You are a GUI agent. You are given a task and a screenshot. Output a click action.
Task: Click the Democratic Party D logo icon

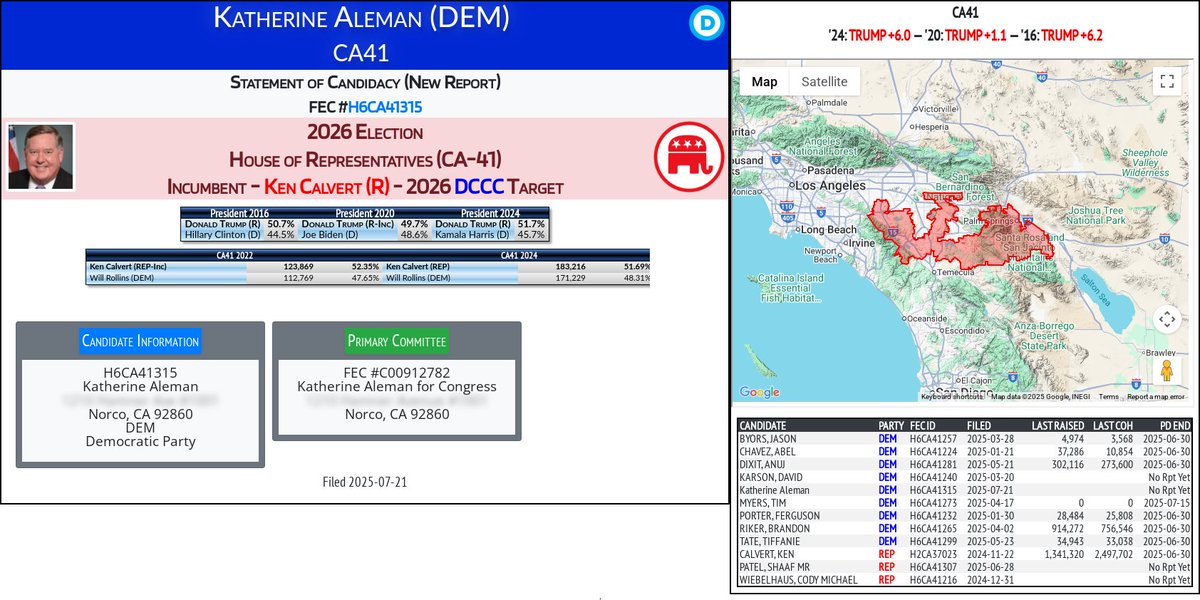pos(705,22)
